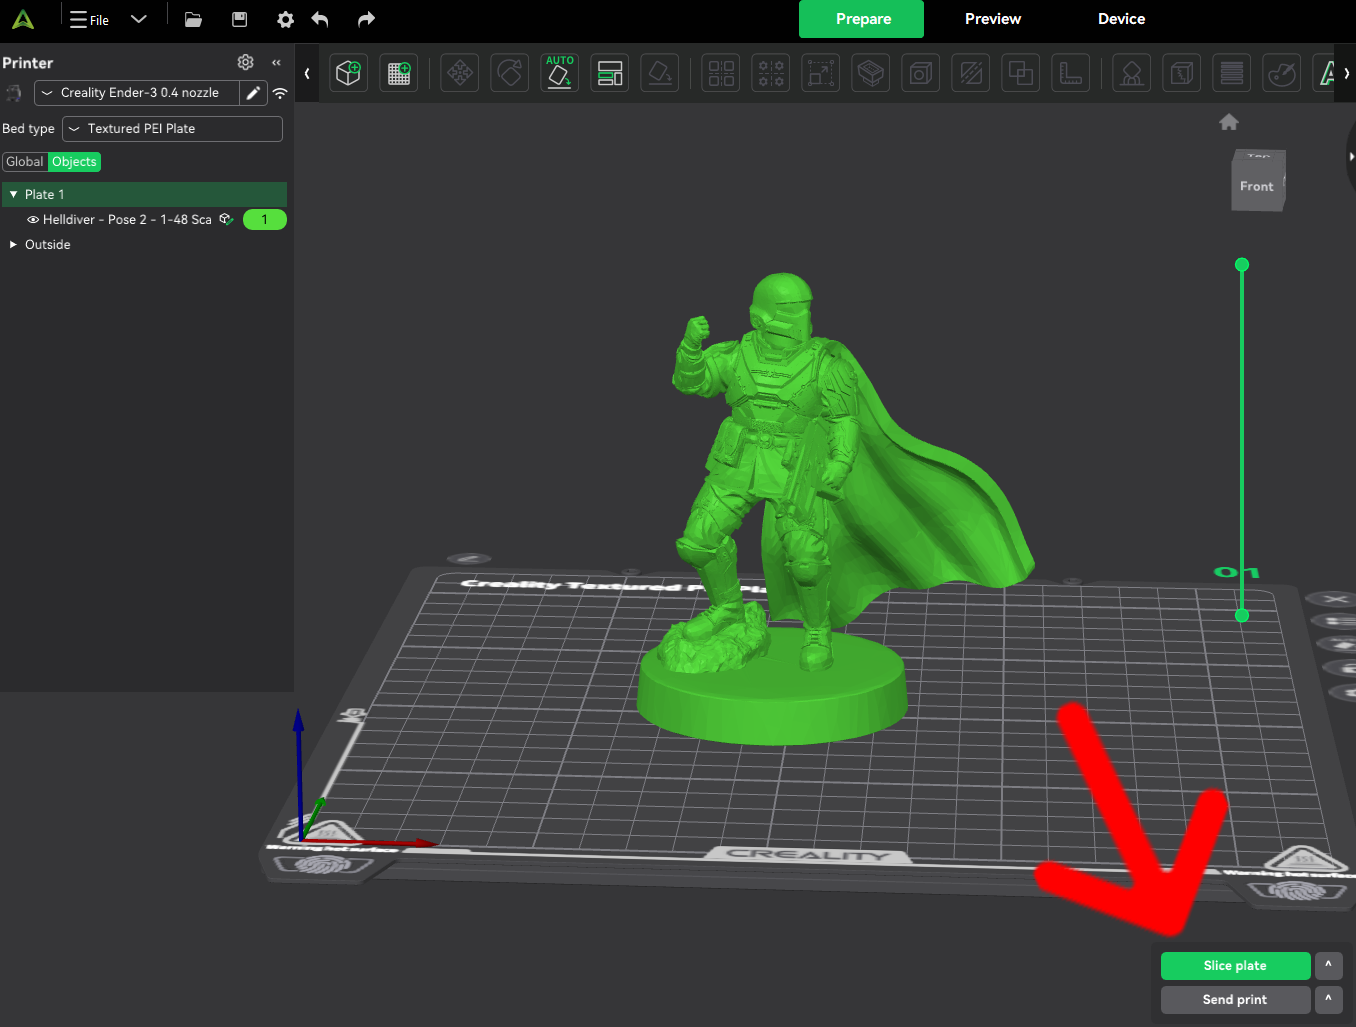Open the Device tab
Screen dimensions: 1356x1027
1121,19
